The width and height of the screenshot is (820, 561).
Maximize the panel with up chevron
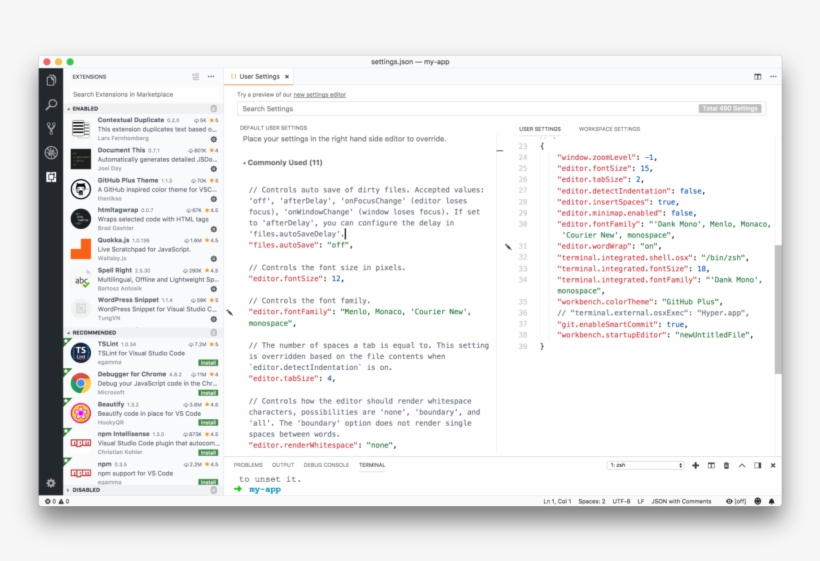(x=742, y=465)
